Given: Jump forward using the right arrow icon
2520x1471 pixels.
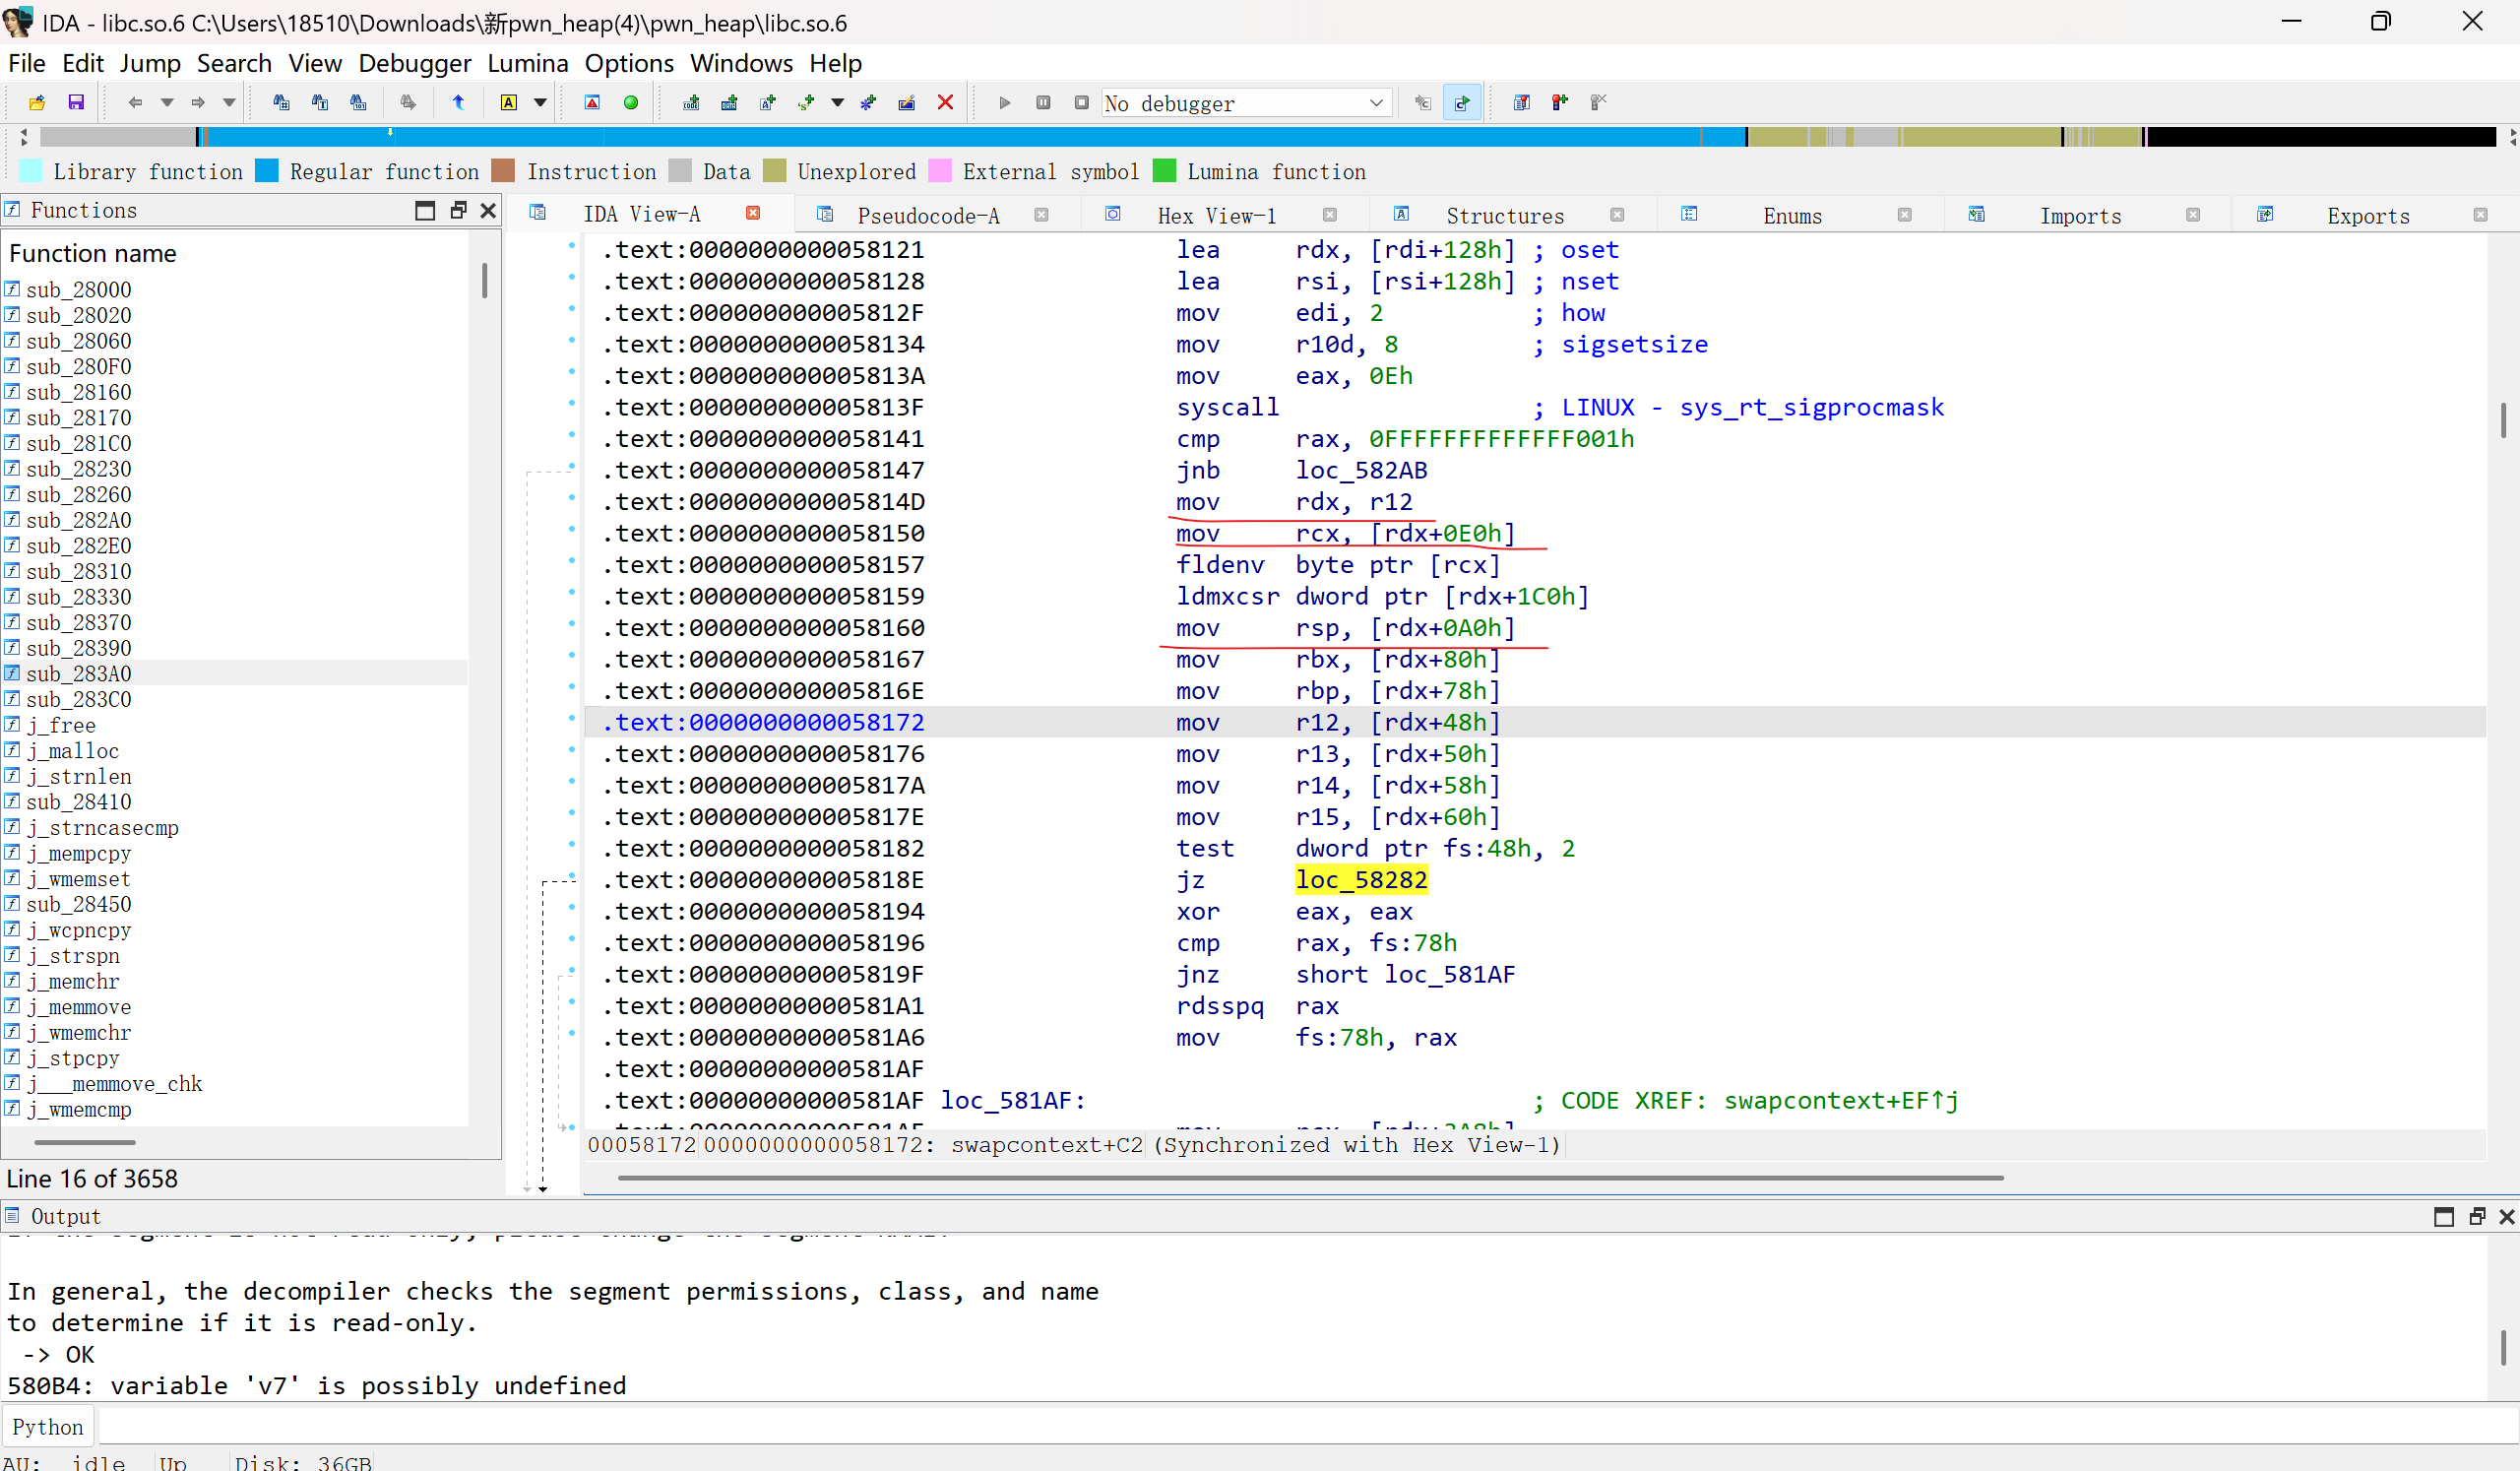Looking at the screenshot, I should pyautogui.click(x=198, y=102).
